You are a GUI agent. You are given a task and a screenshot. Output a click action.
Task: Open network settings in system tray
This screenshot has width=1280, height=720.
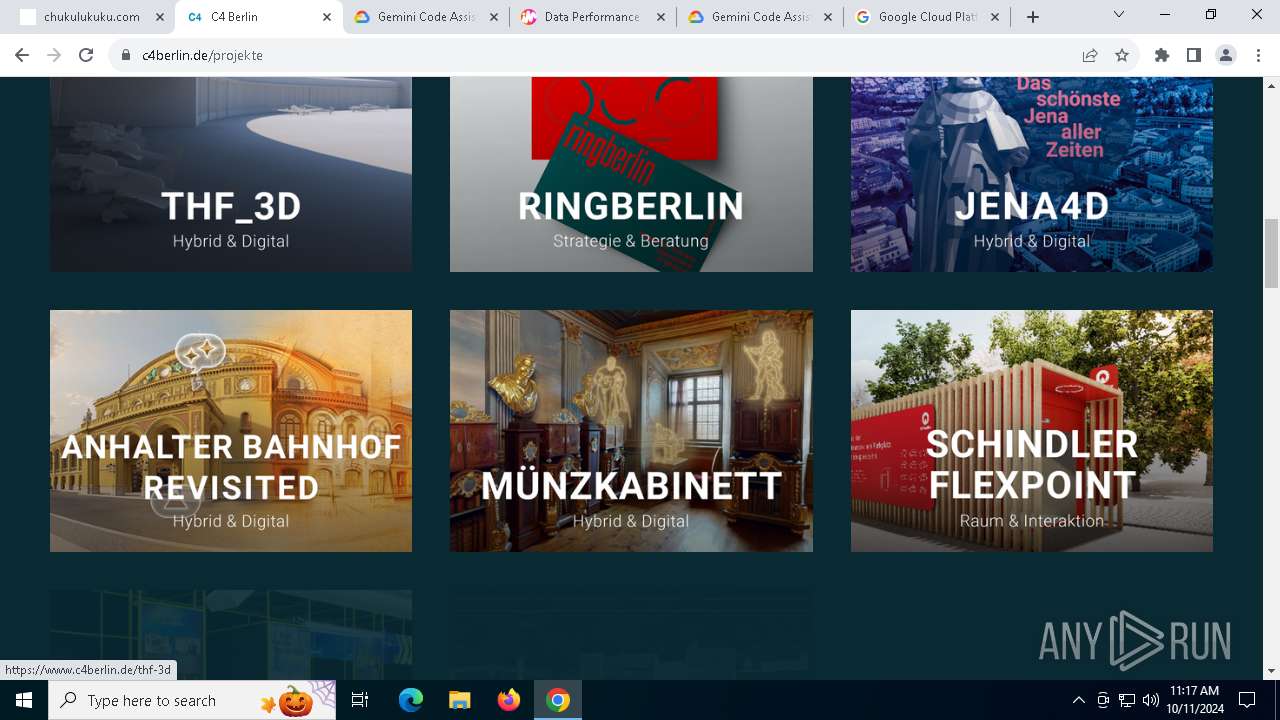tap(1127, 700)
